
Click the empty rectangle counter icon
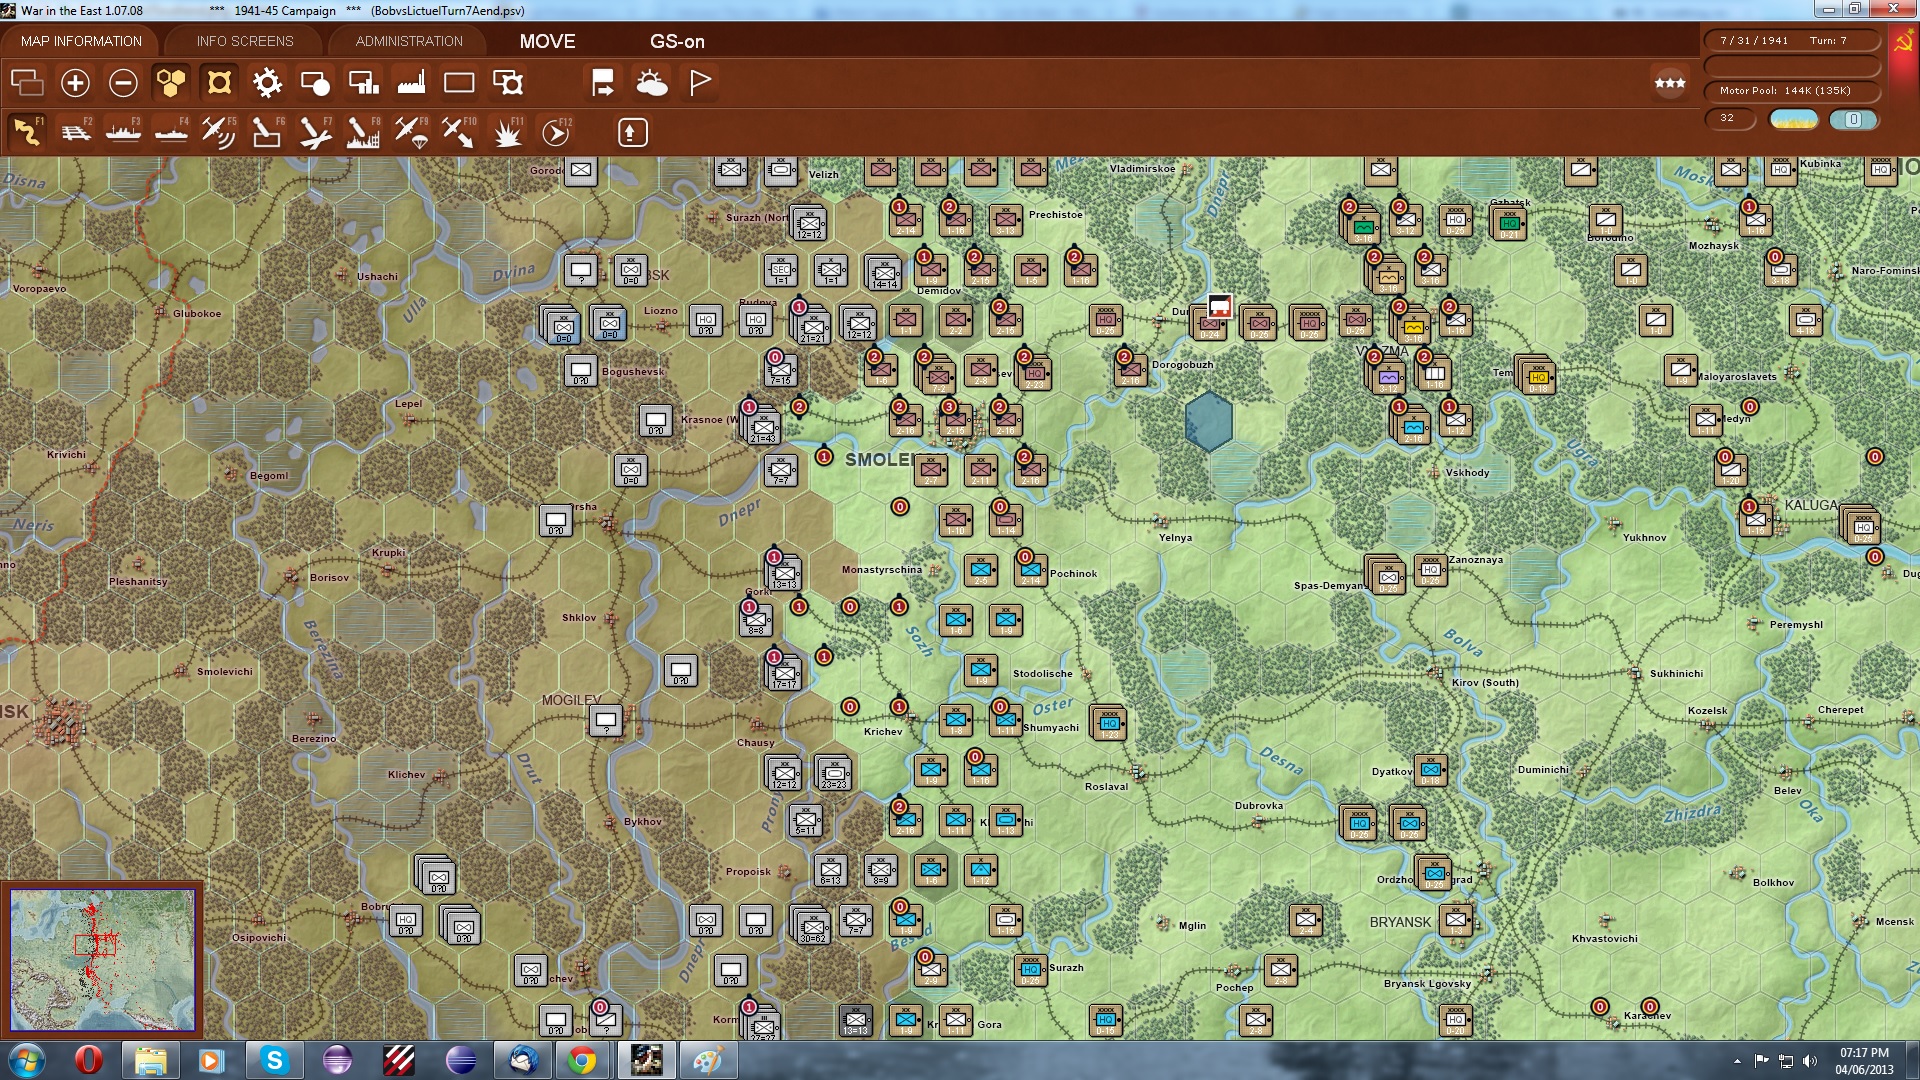click(x=459, y=82)
